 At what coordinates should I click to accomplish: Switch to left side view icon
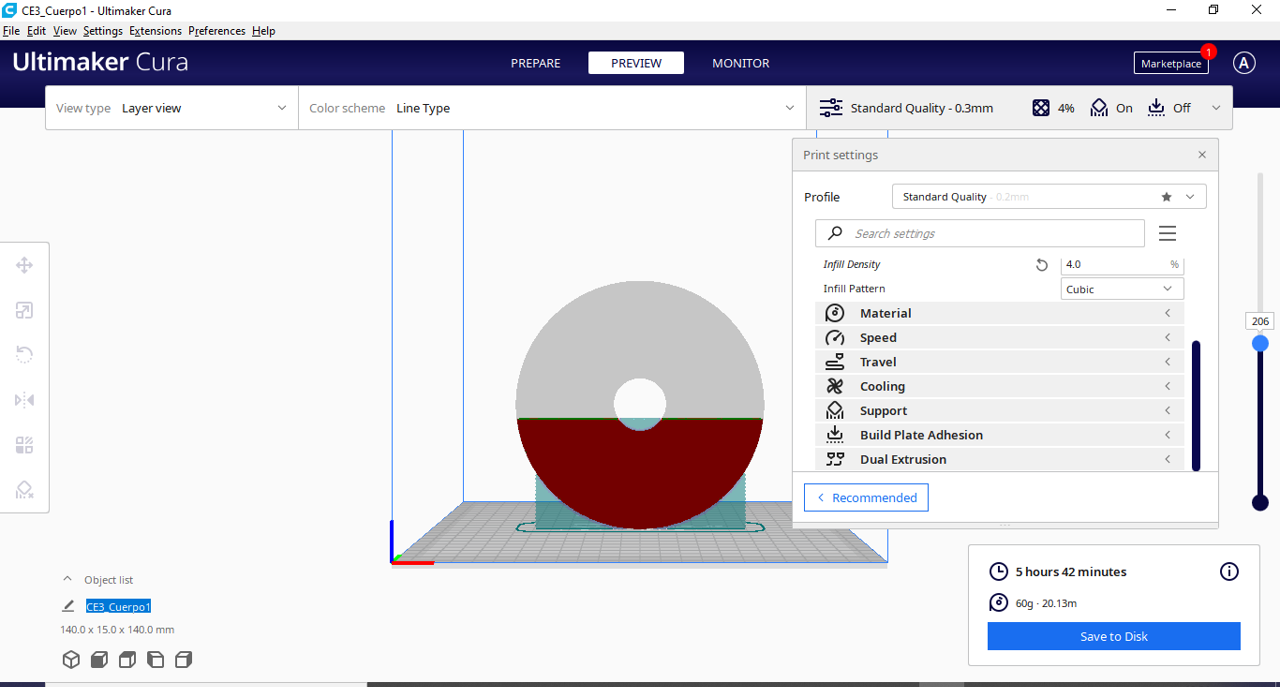[x=155, y=659]
